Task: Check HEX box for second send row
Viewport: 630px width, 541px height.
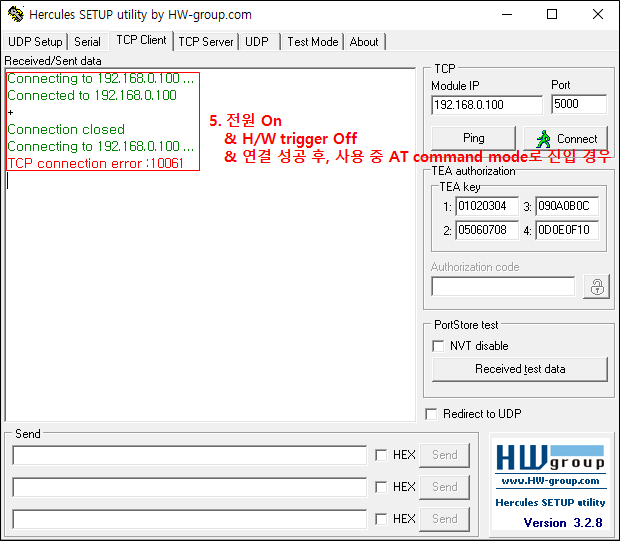Action: (x=381, y=487)
